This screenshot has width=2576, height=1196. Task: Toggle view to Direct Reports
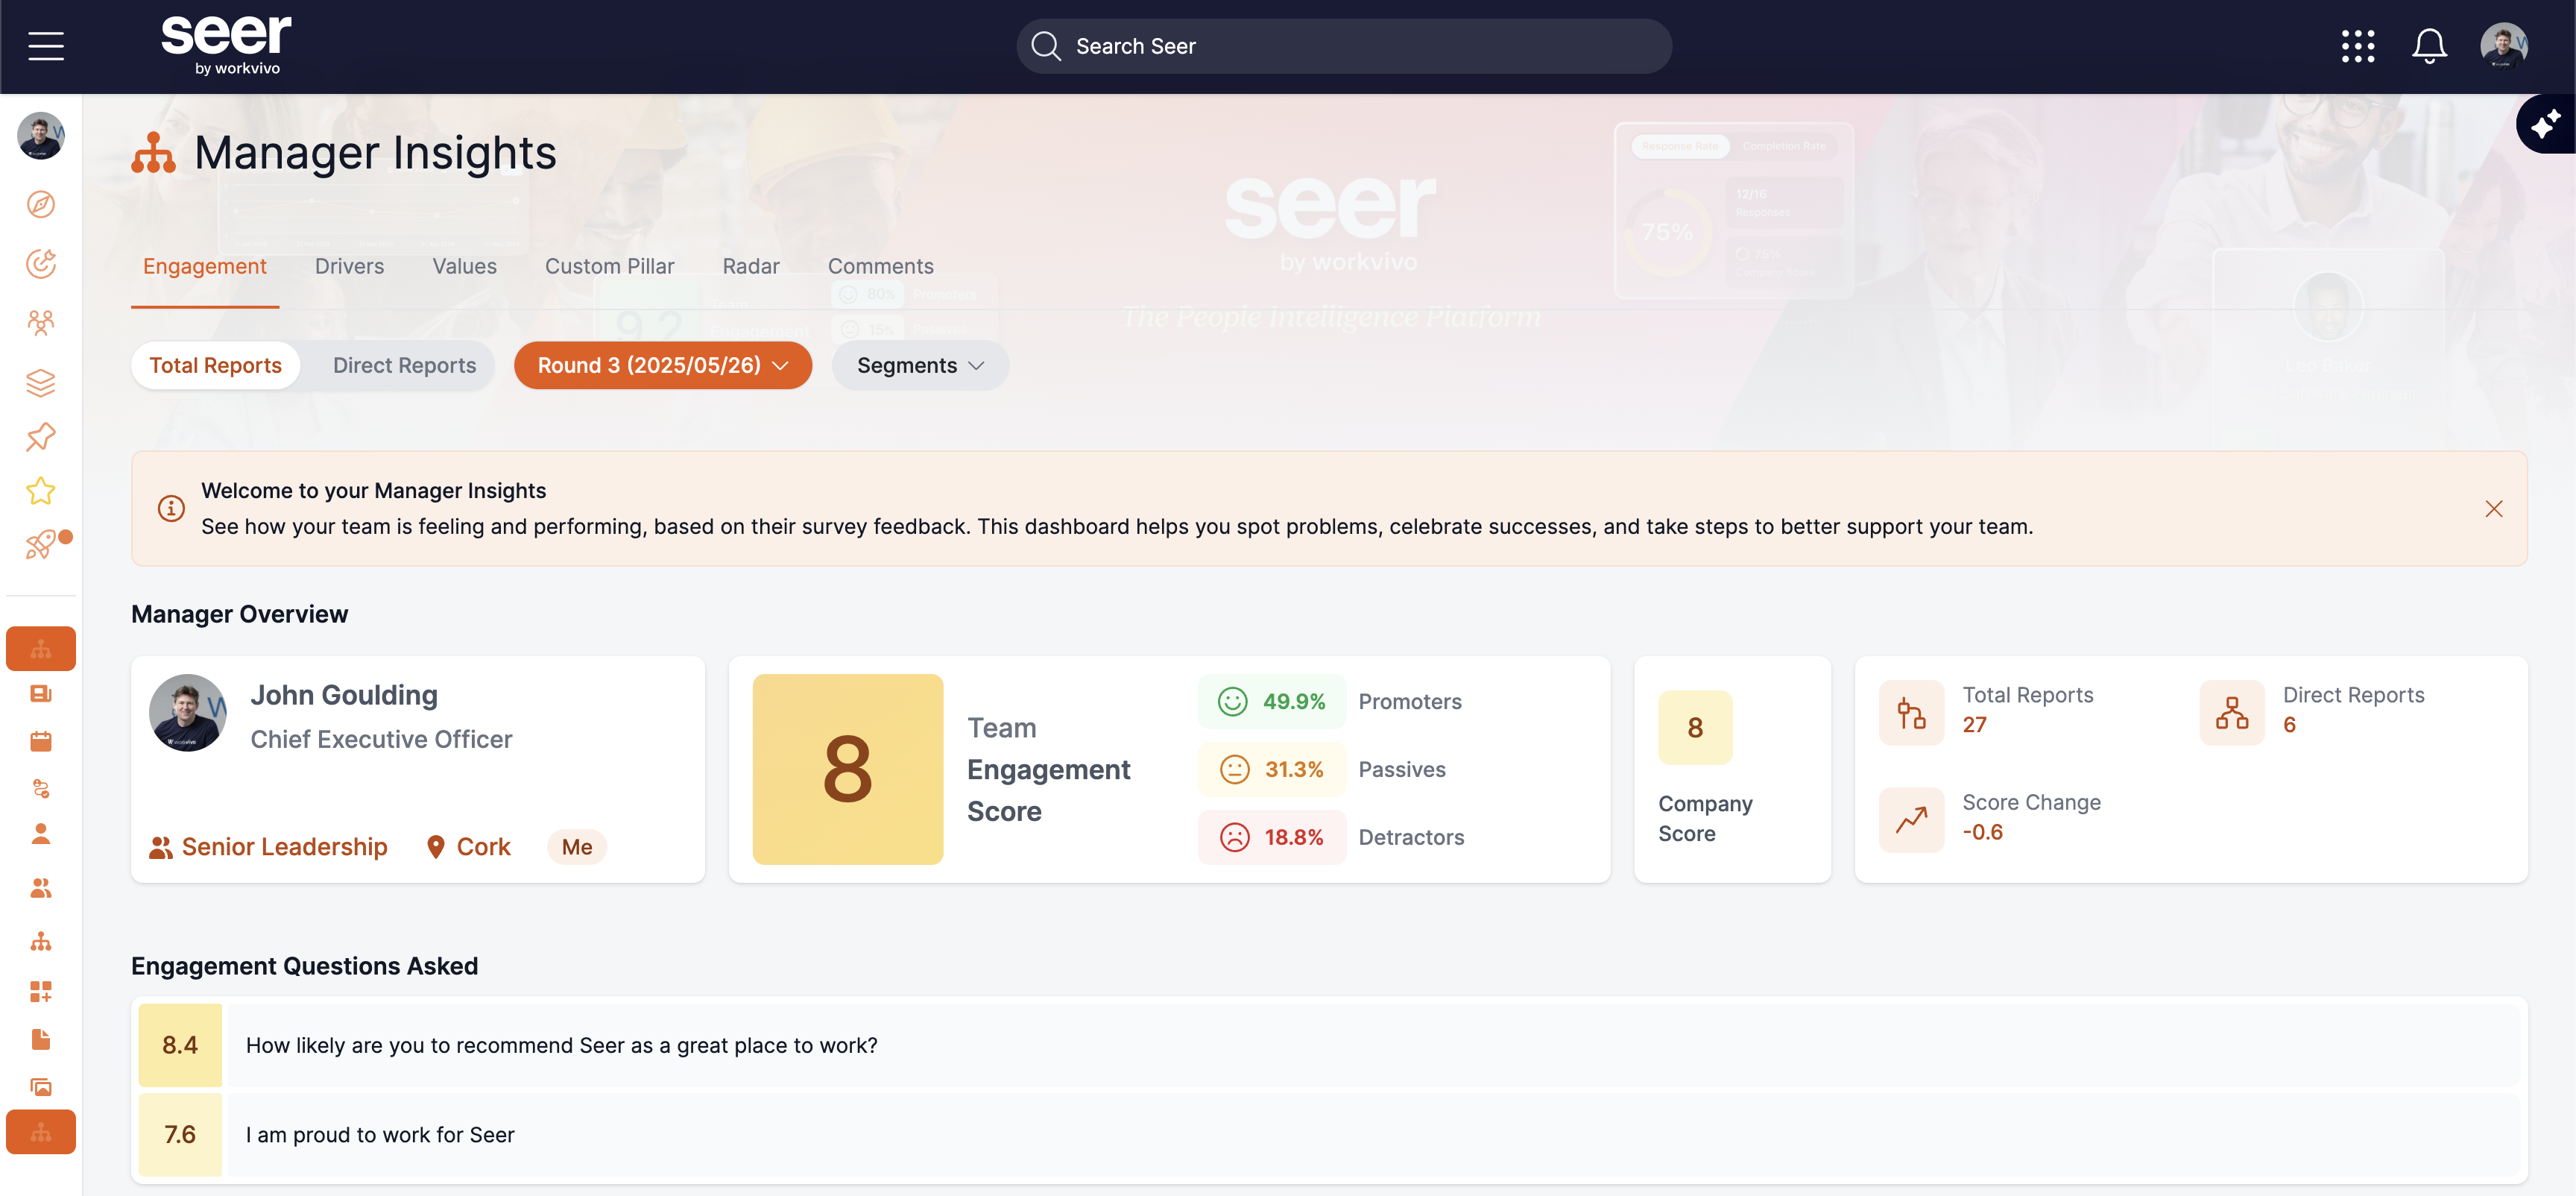405,365
